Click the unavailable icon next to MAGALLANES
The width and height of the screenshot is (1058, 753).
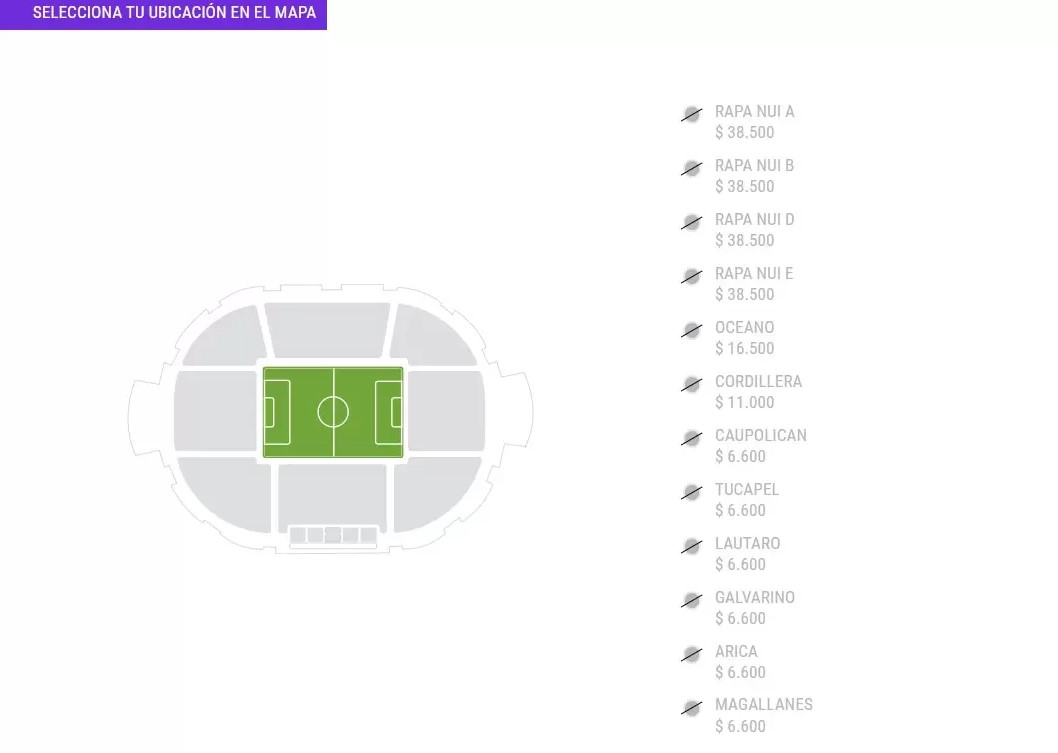pos(692,708)
